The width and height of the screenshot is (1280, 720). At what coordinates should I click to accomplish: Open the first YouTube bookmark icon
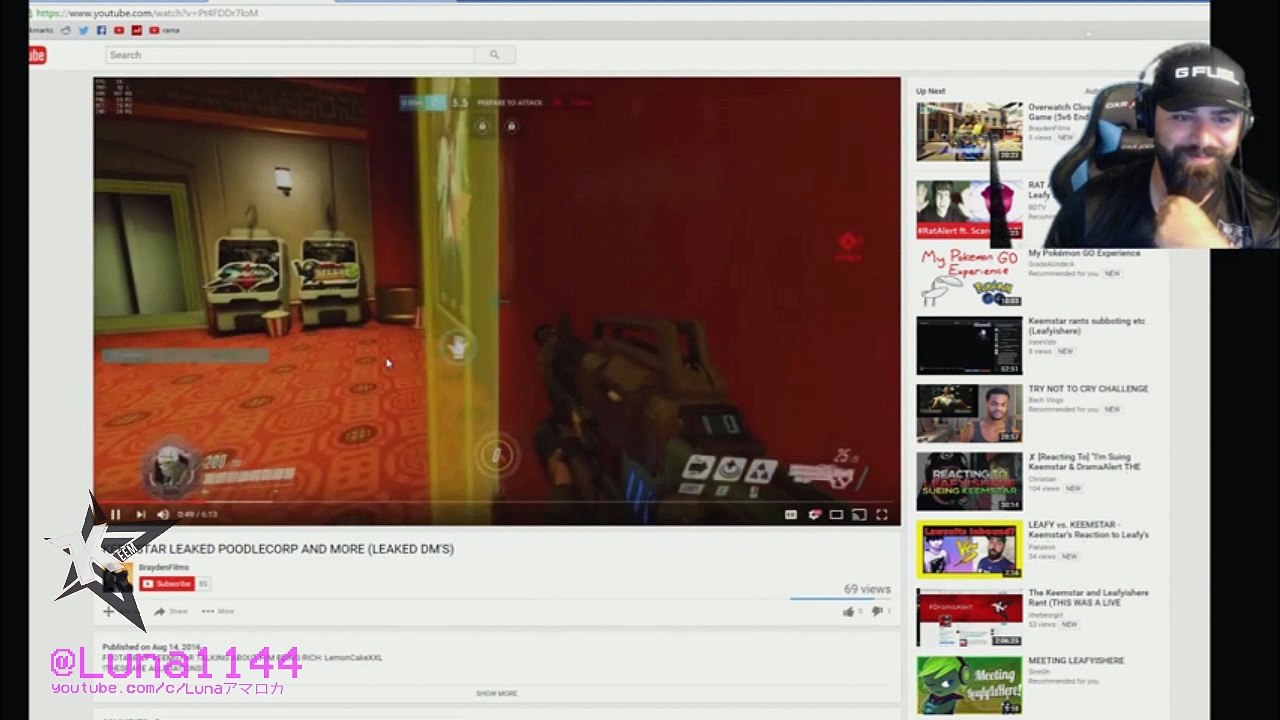[119, 30]
